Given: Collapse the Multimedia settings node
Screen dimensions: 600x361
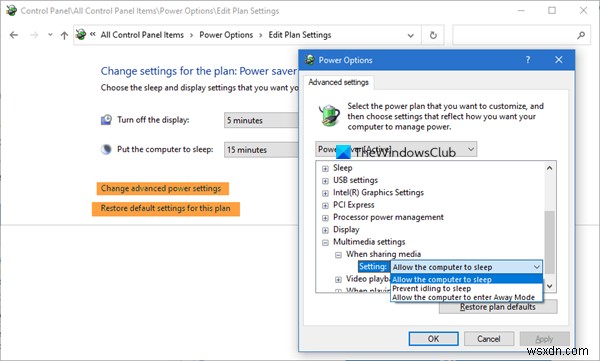Looking at the screenshot, I should [x=325, y=242].
